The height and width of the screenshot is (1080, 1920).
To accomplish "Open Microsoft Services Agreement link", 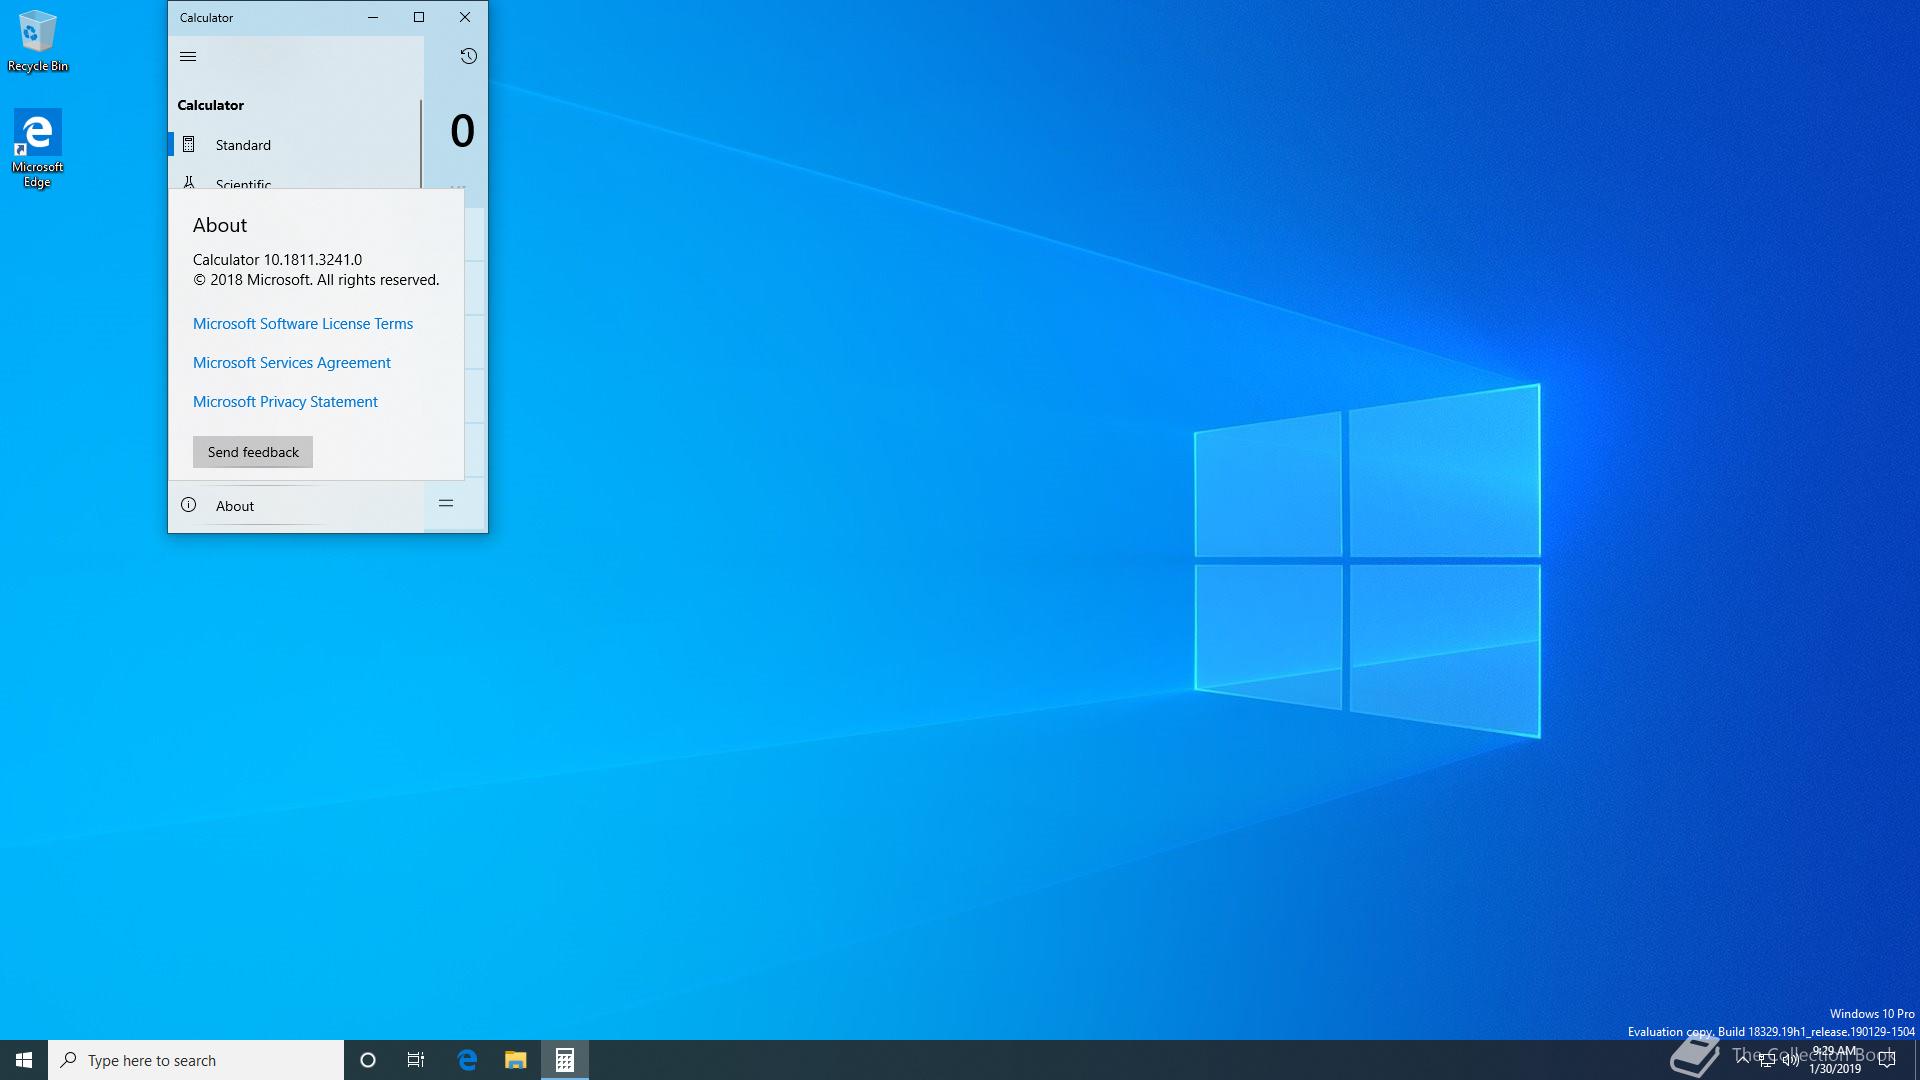I will (x=292, y=363).
